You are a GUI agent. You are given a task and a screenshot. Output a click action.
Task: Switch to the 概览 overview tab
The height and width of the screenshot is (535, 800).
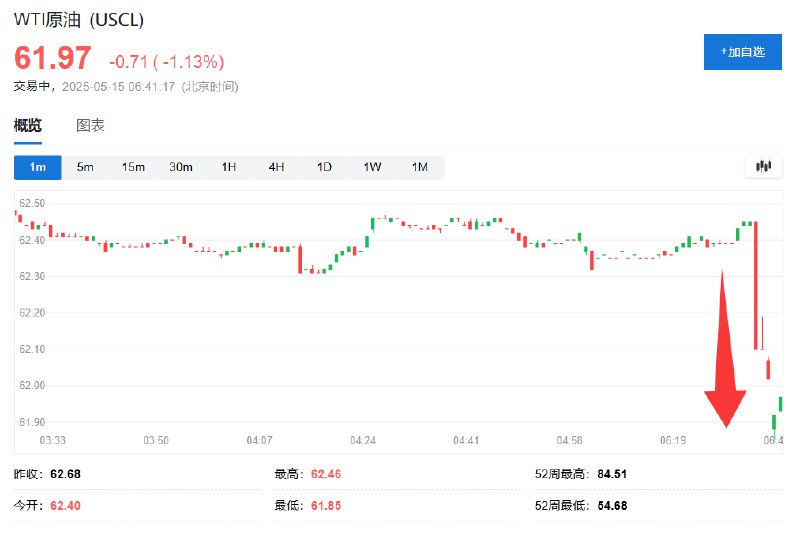click(x=28, y=125)
